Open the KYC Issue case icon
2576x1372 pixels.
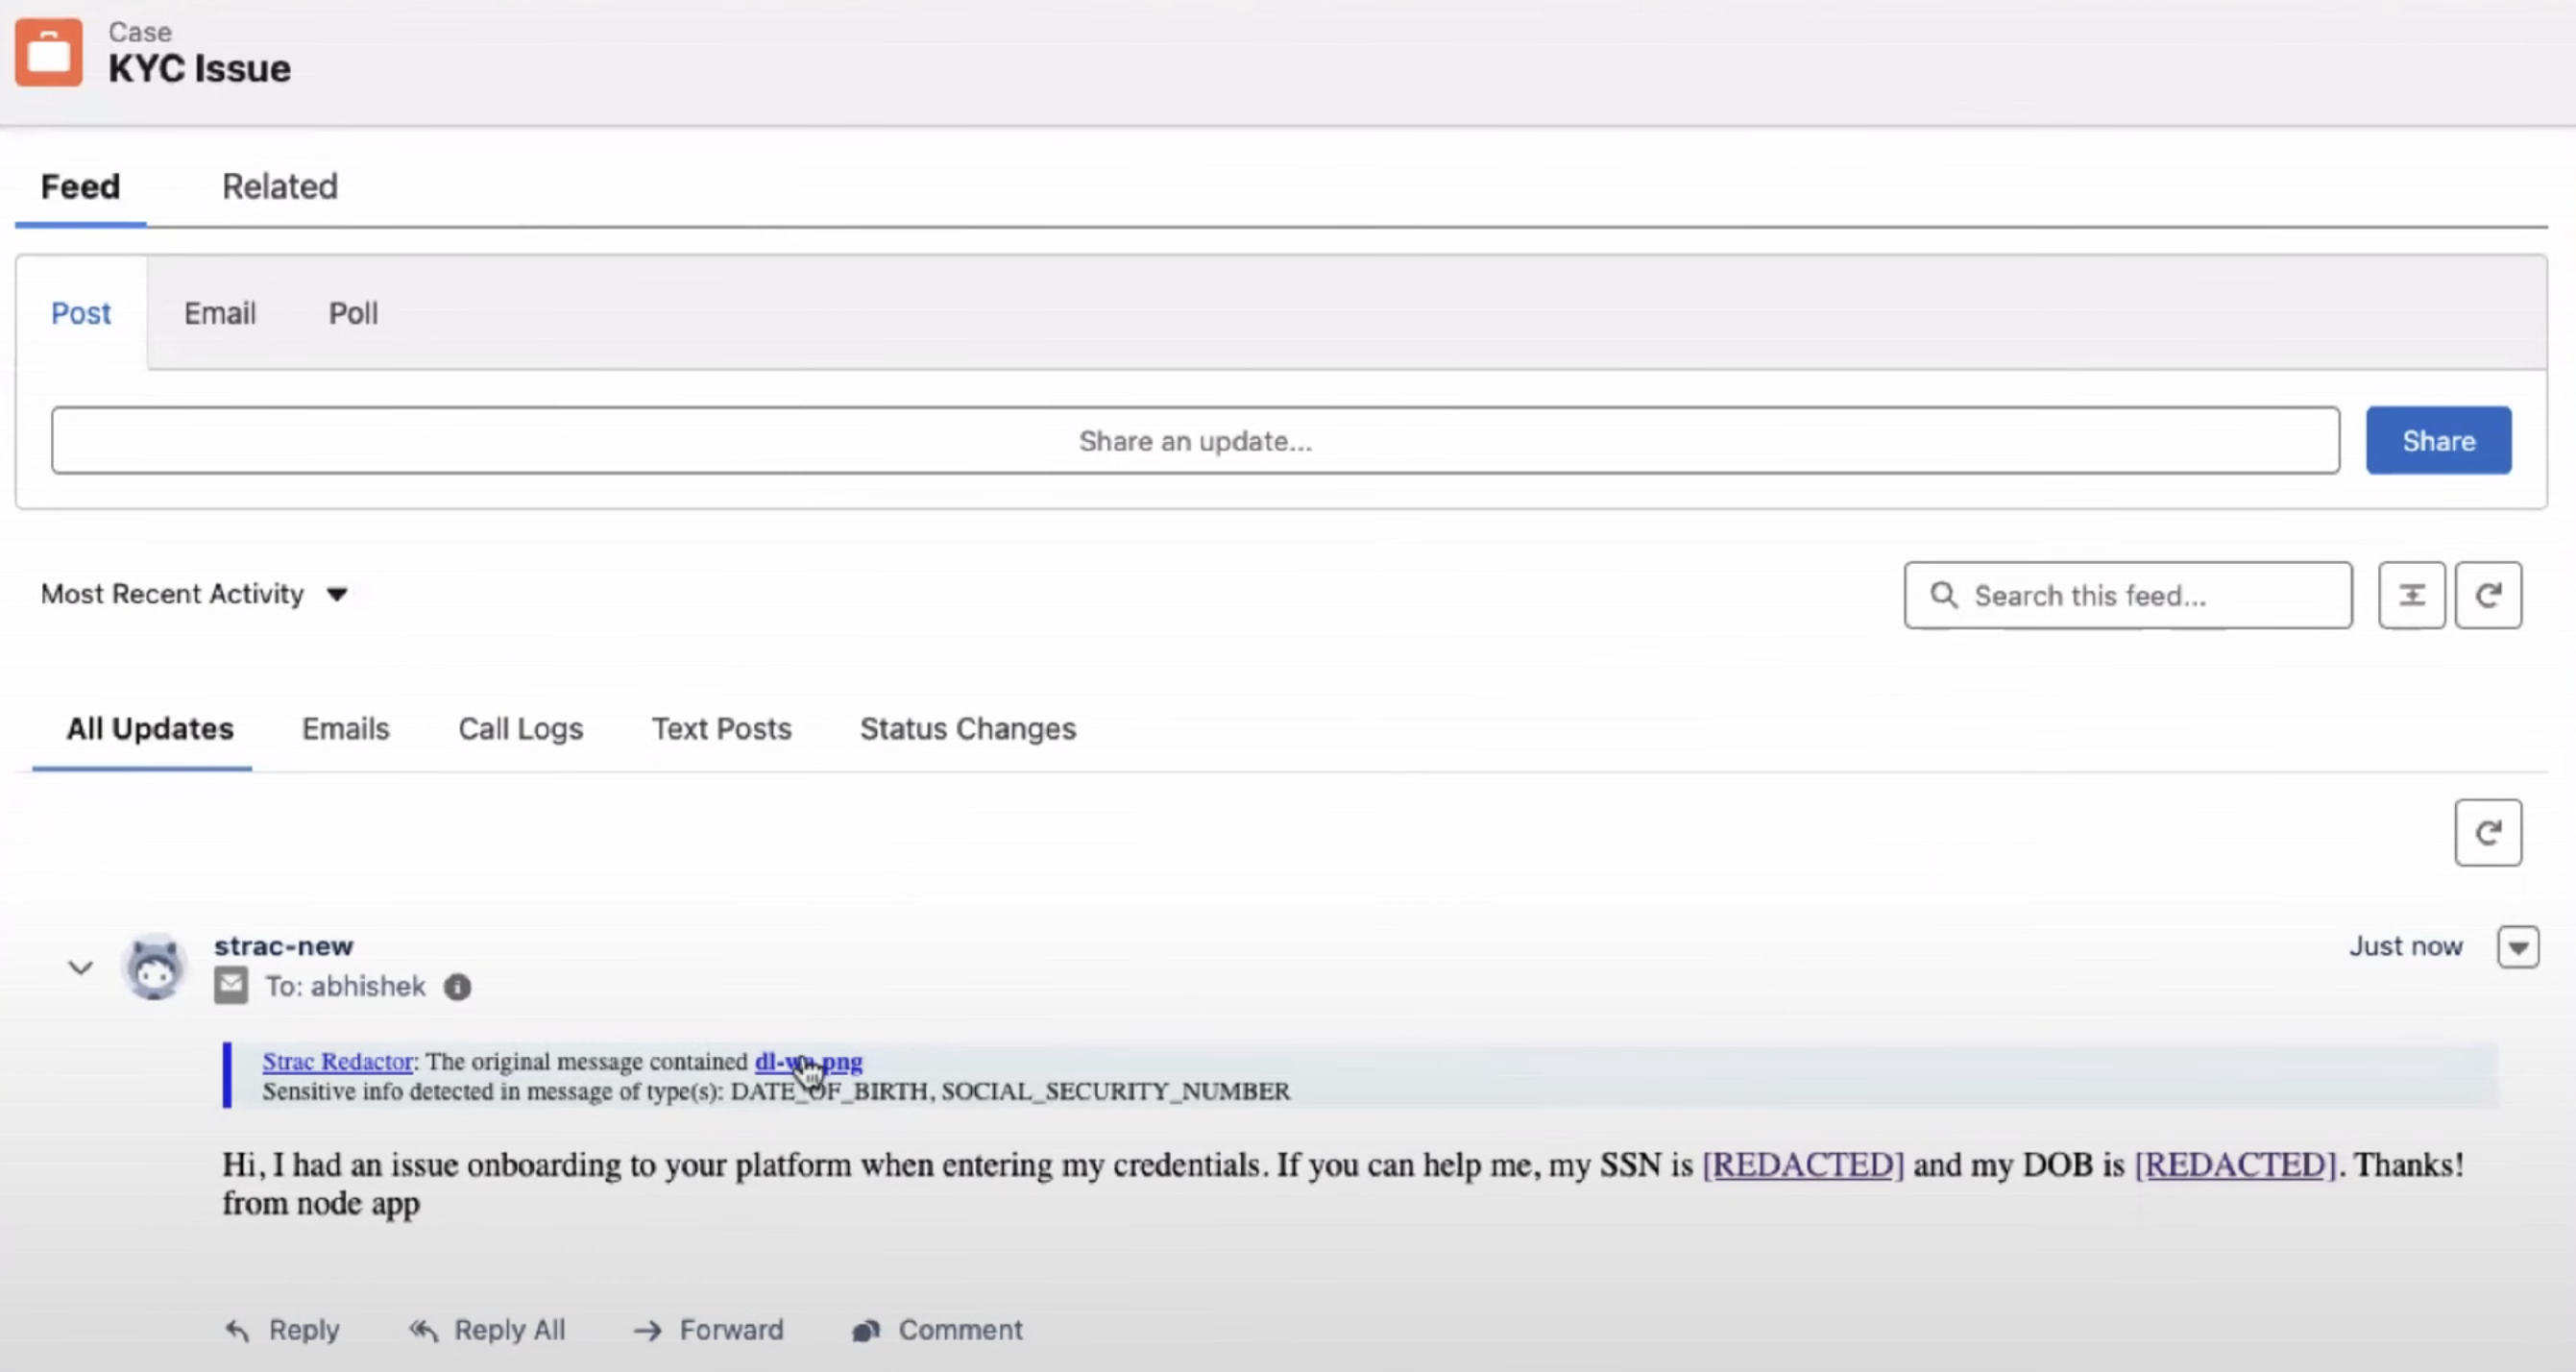click(47, 52)
